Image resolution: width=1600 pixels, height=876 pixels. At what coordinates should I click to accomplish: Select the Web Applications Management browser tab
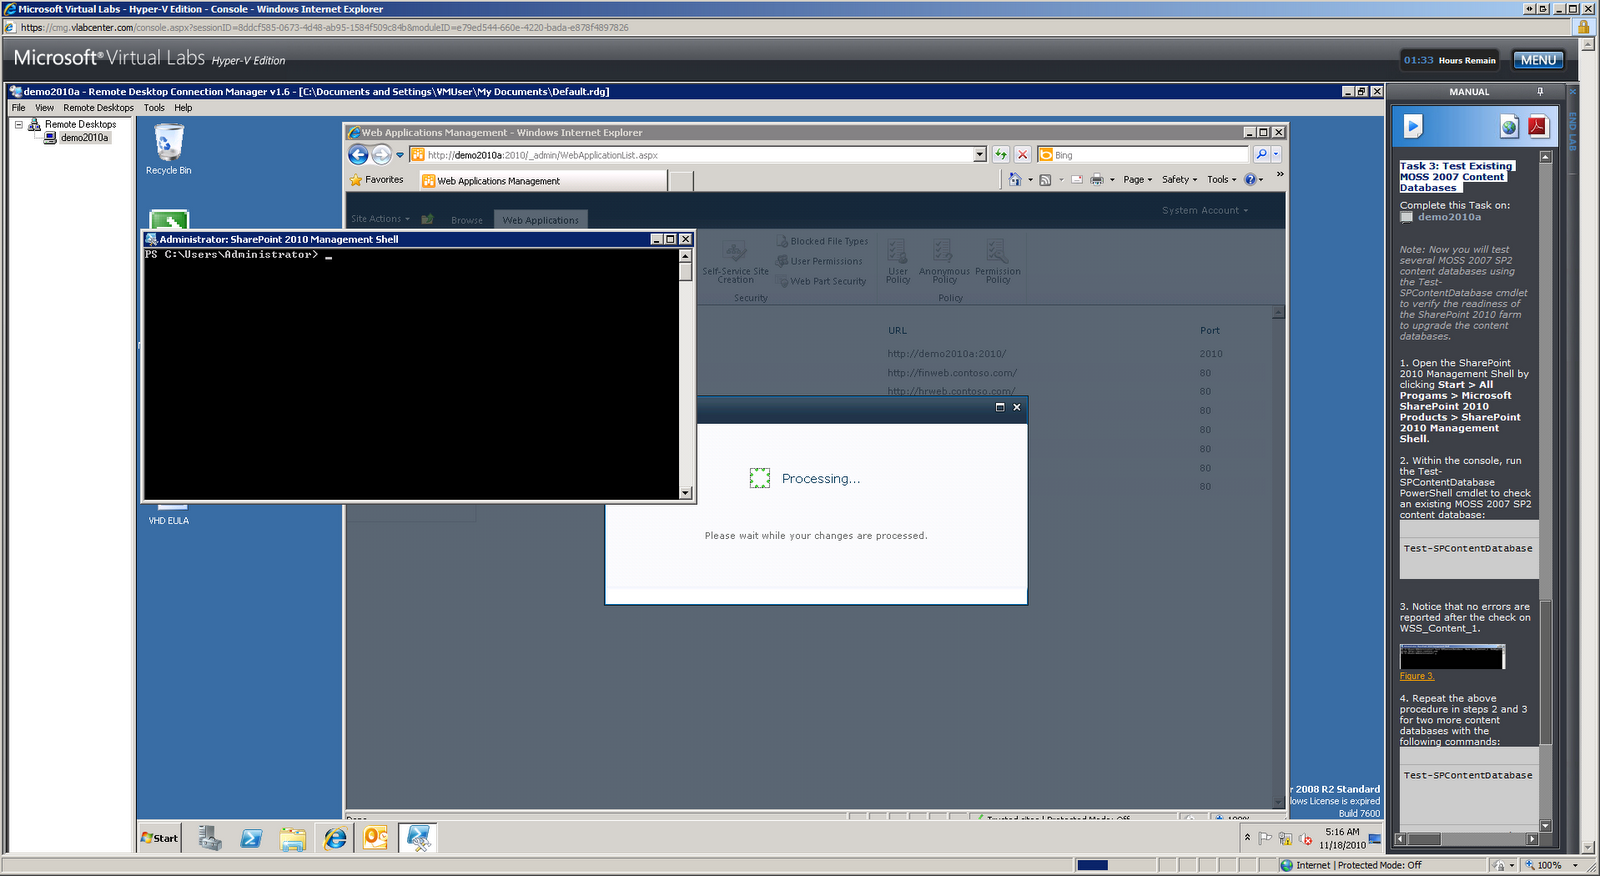click(x=543, y=181)
